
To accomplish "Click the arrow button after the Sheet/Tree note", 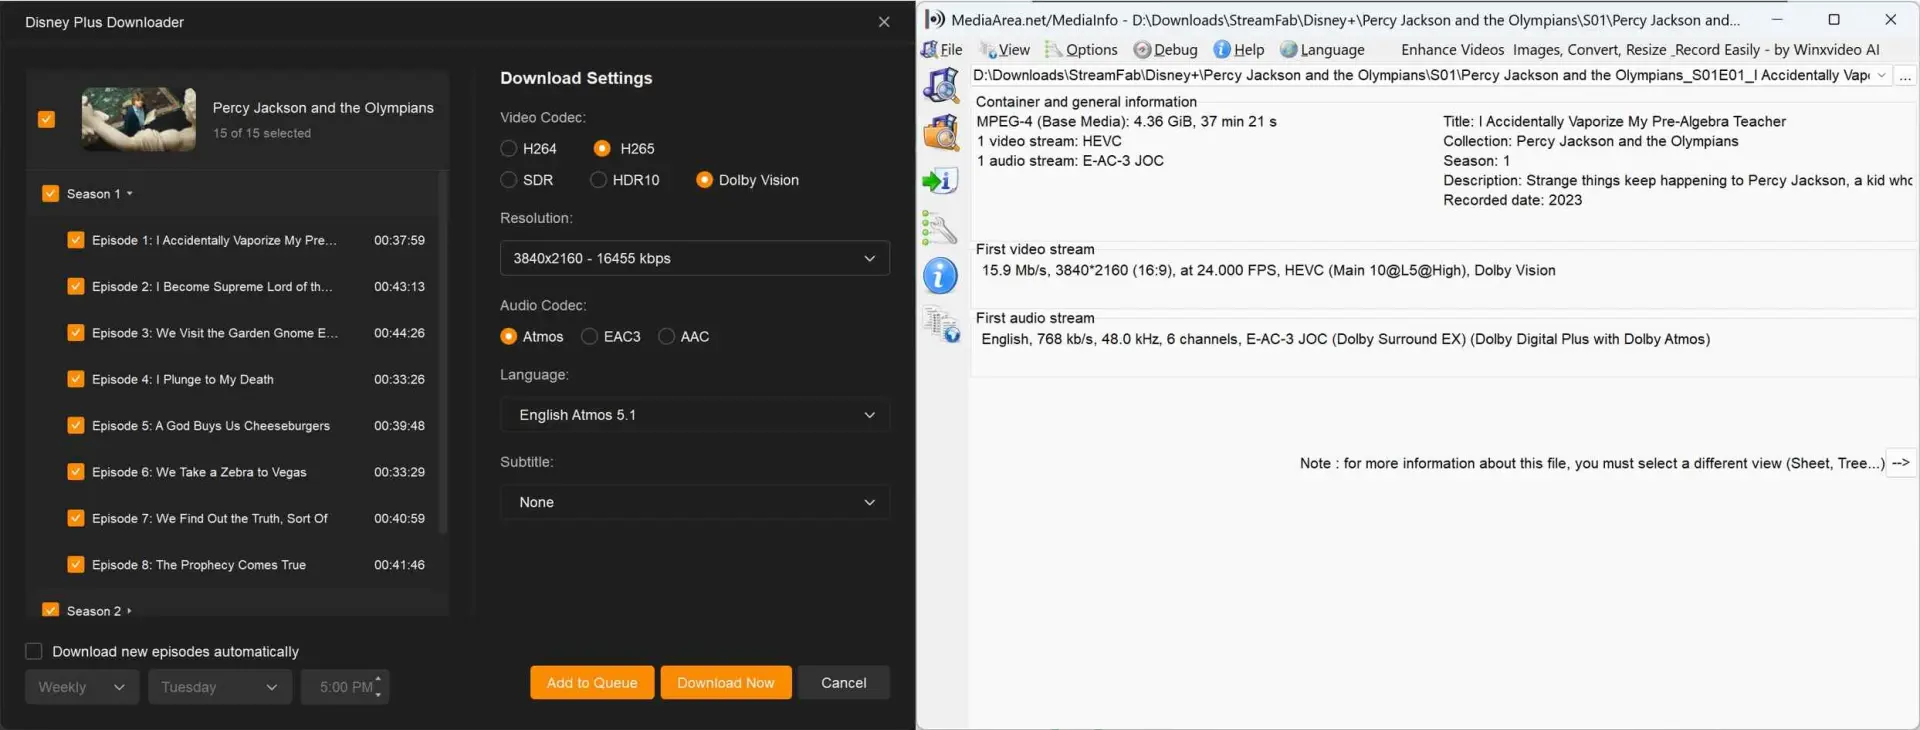I will [1901, 462].
